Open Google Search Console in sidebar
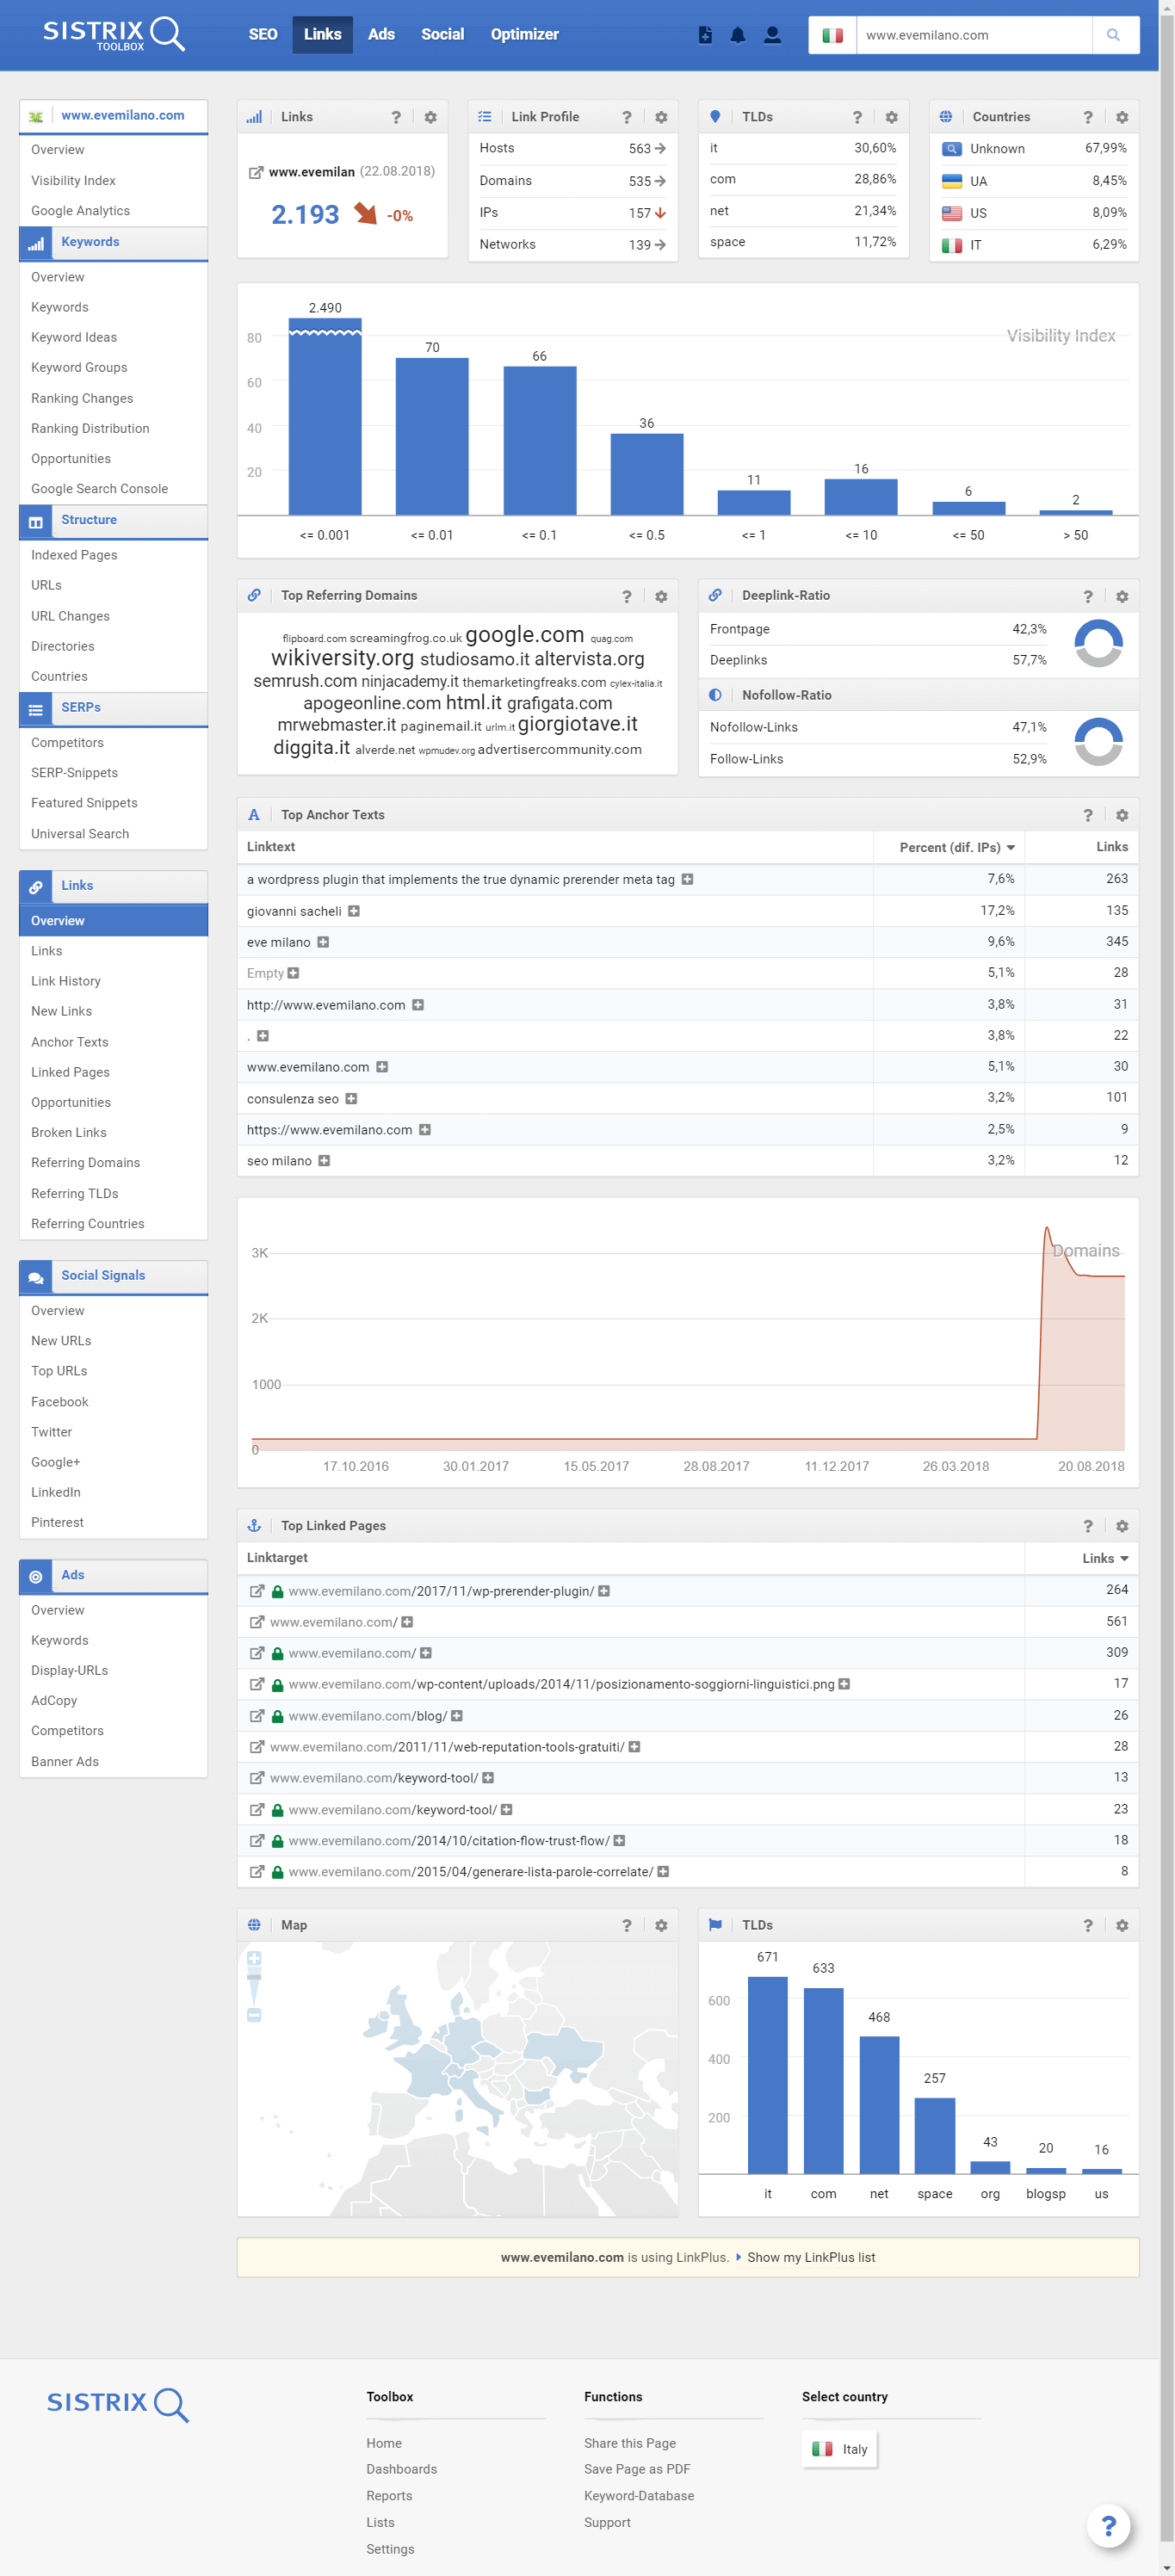Image resolution: width=1175 pixels, height=2576 pixels. click(99, 488)
